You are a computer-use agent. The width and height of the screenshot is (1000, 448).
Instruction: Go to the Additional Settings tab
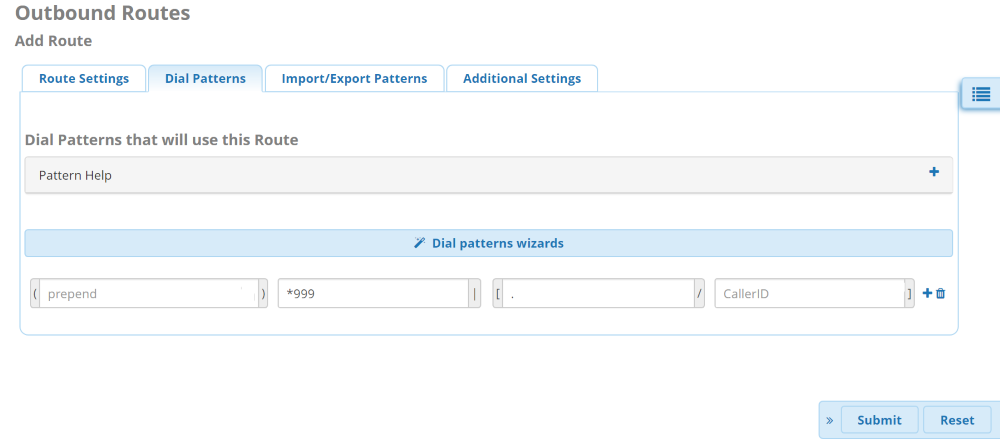click(x=522, y=79)
